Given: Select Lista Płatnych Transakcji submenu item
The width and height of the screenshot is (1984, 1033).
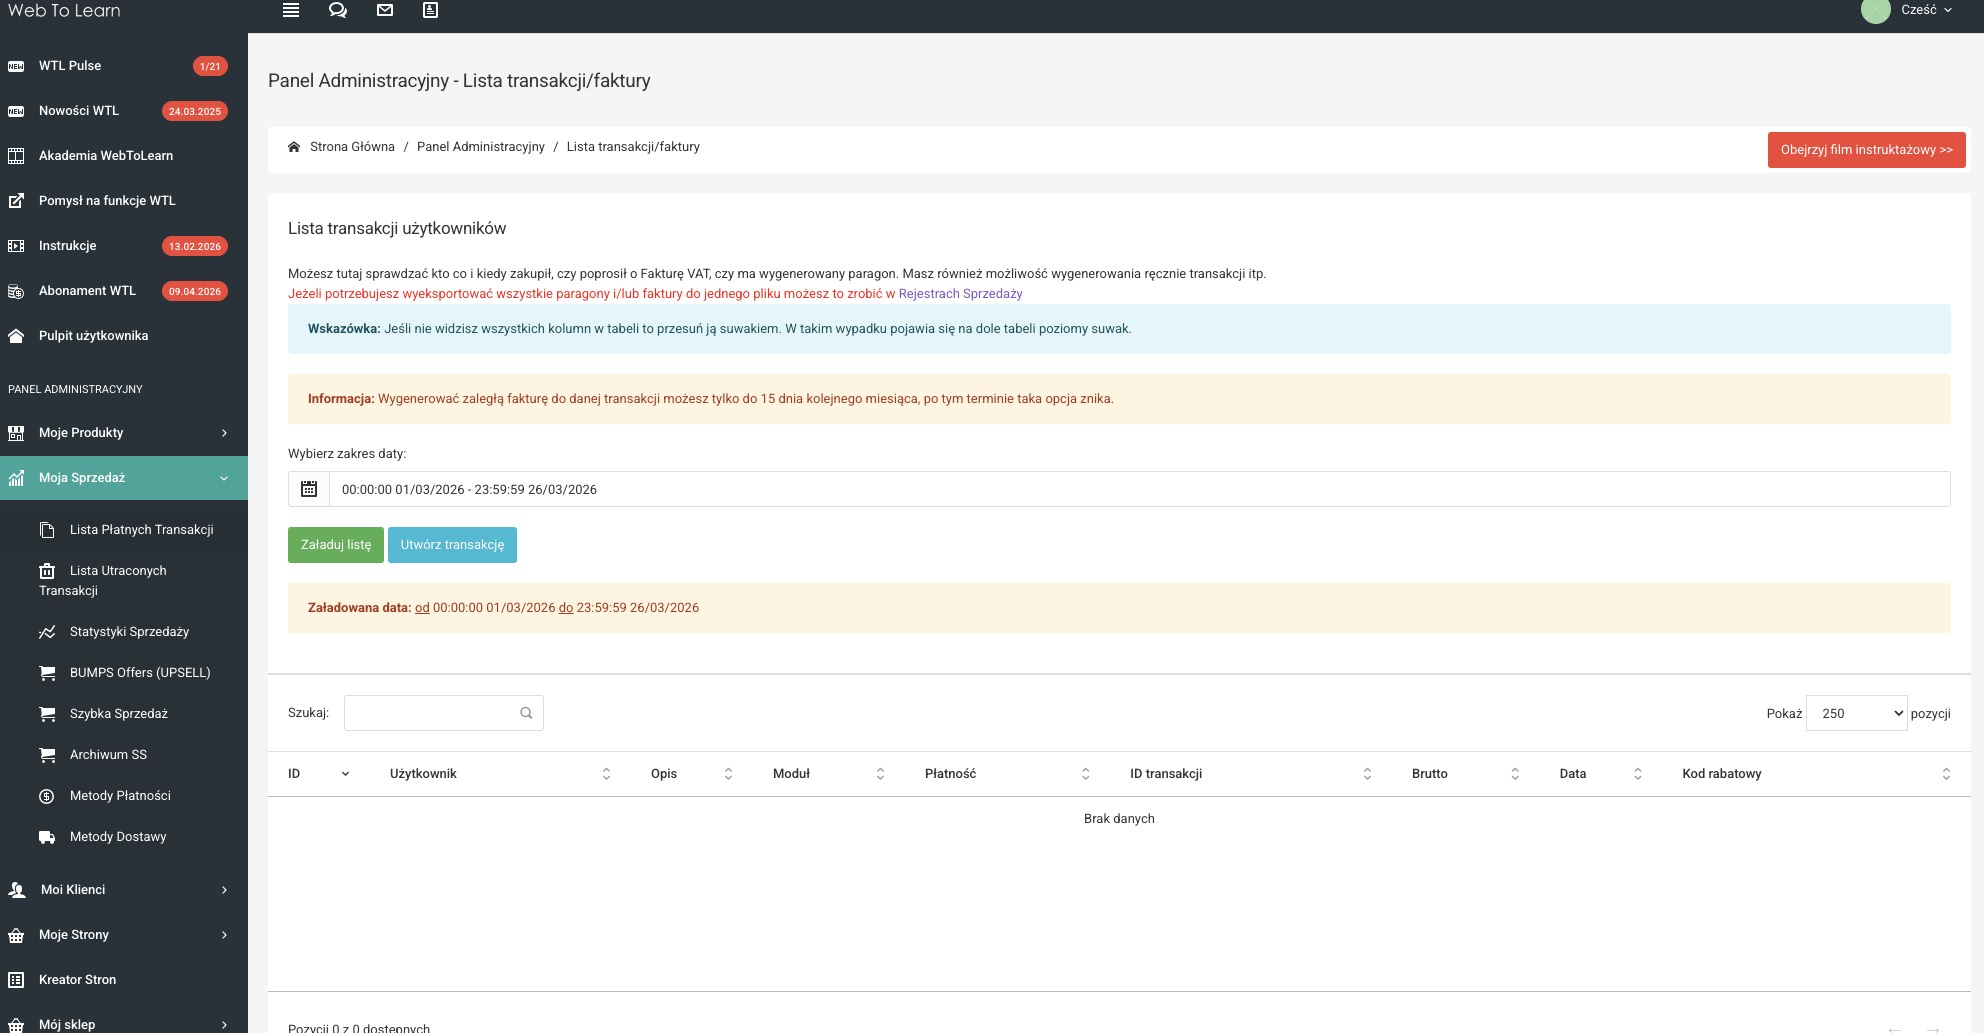Looking at the screenshot, I should pos(142,530).
